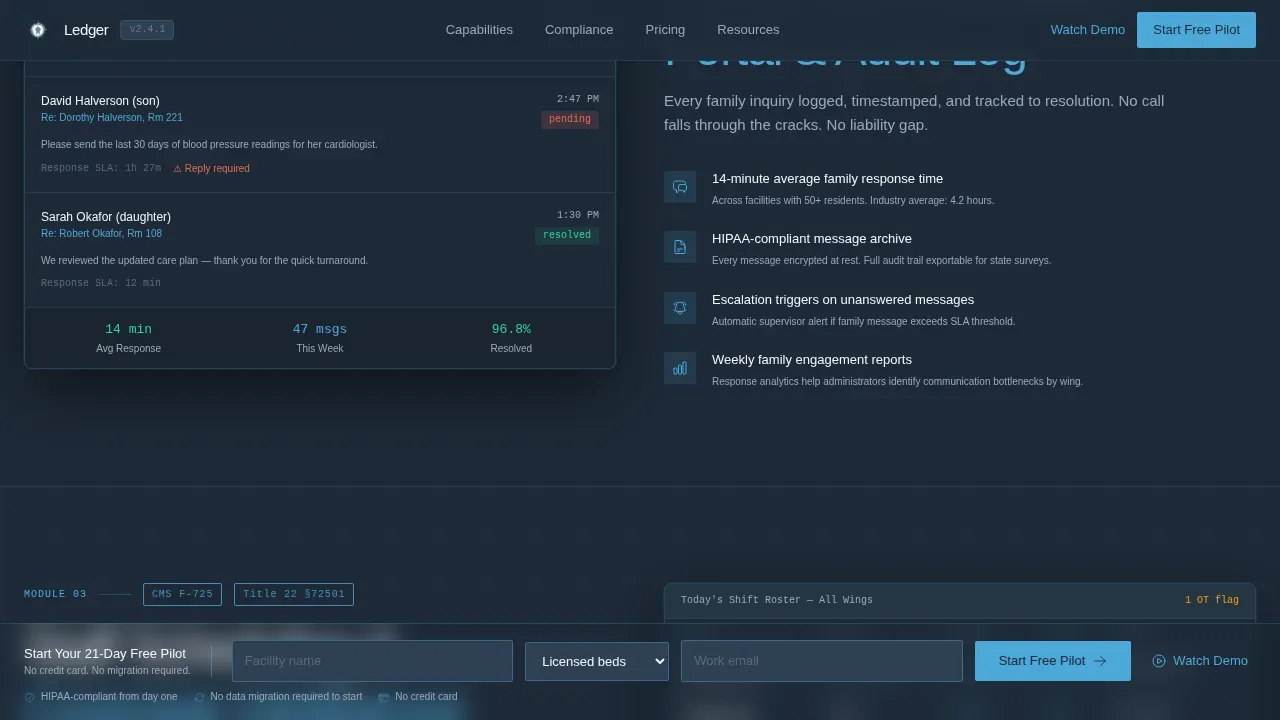The image size is (1280, 720).
Task: Go to the Compliance nav item
Action: (x=579, y=30)
